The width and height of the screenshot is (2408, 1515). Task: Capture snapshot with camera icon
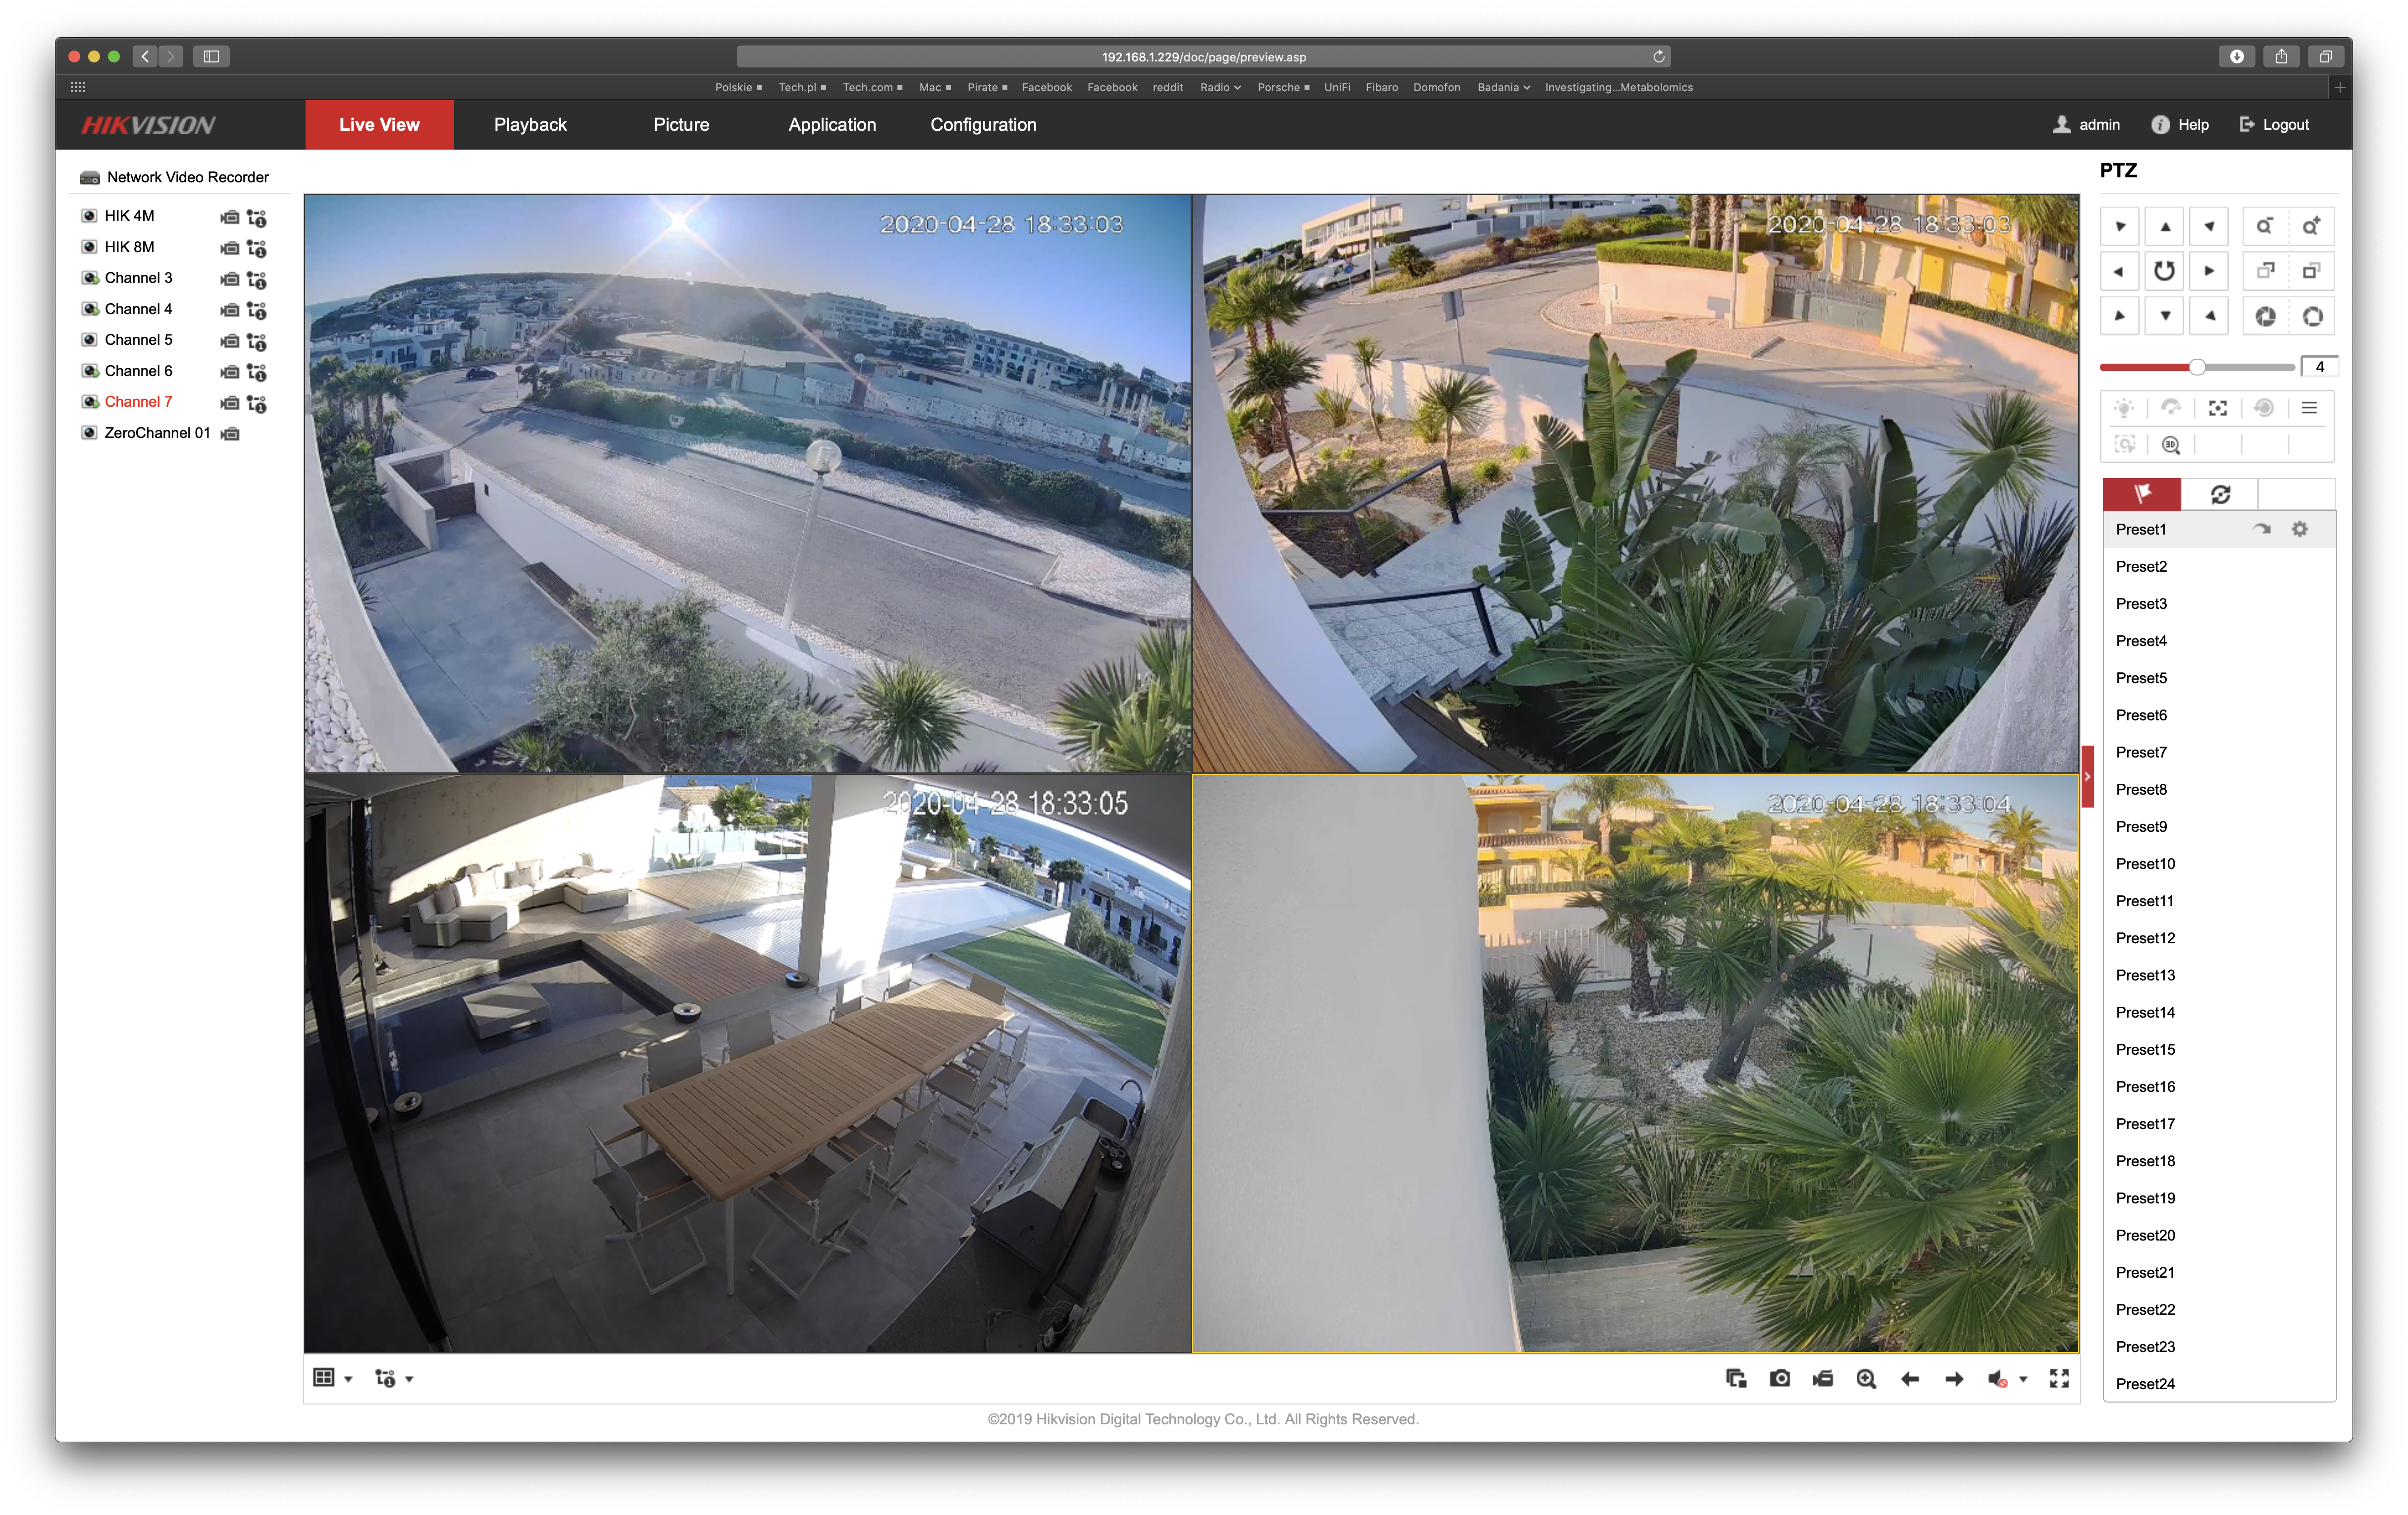[x=1780, y=1379]
